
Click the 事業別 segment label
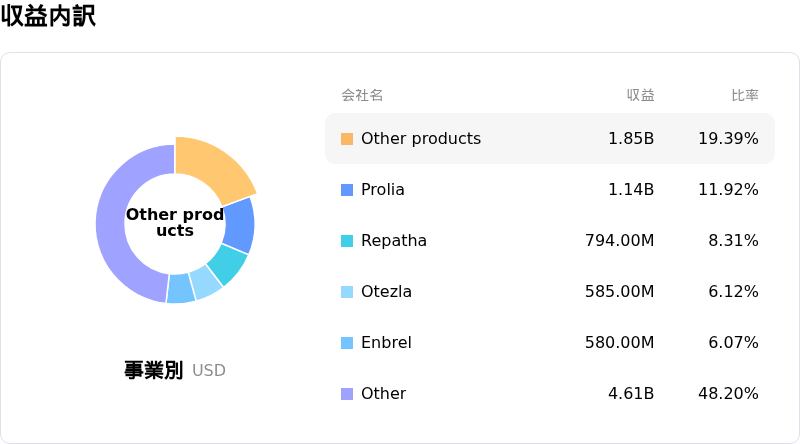(x=153, y=370)
